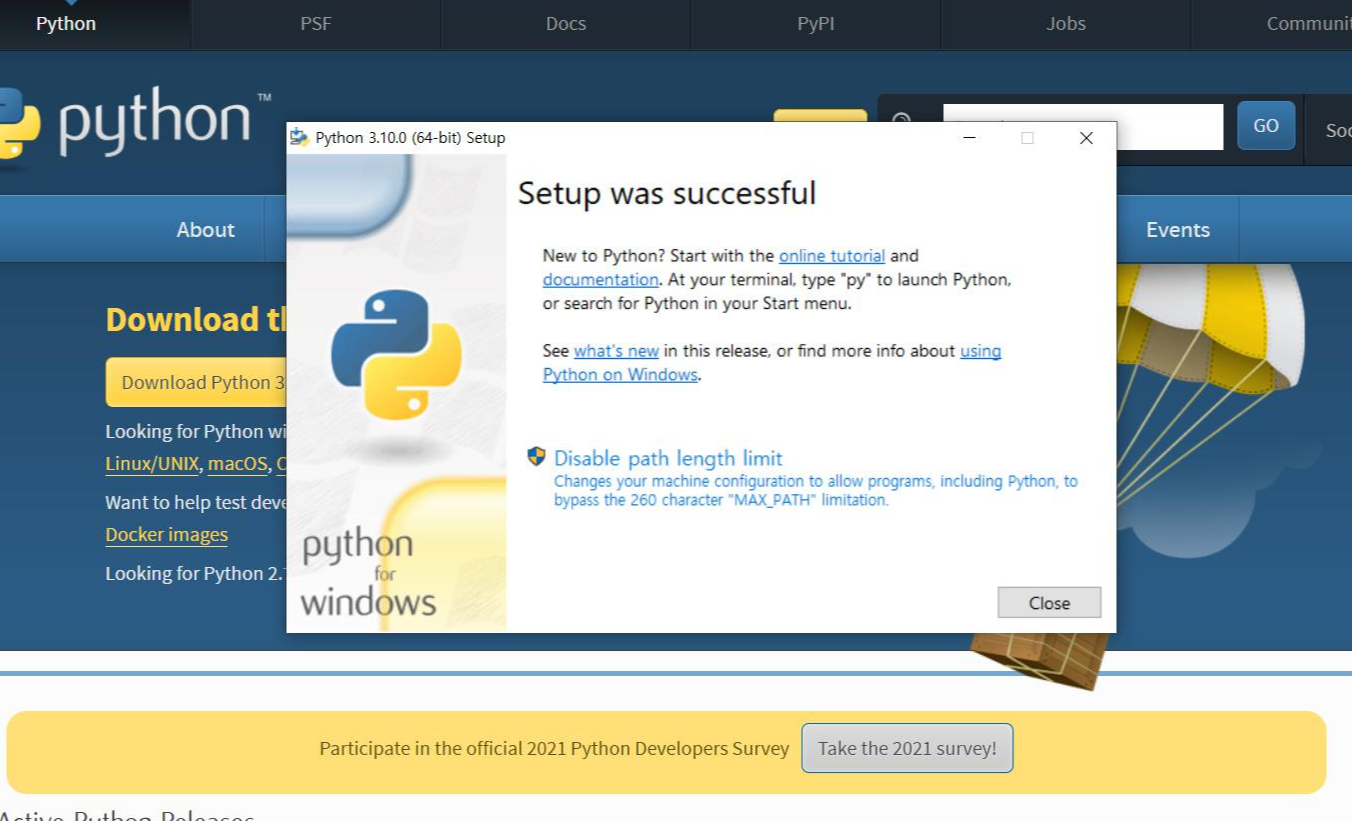The height and width of the screenshot is (821, 1352).
Task: Click the yellow Download Python button on website
Action: 196,382
